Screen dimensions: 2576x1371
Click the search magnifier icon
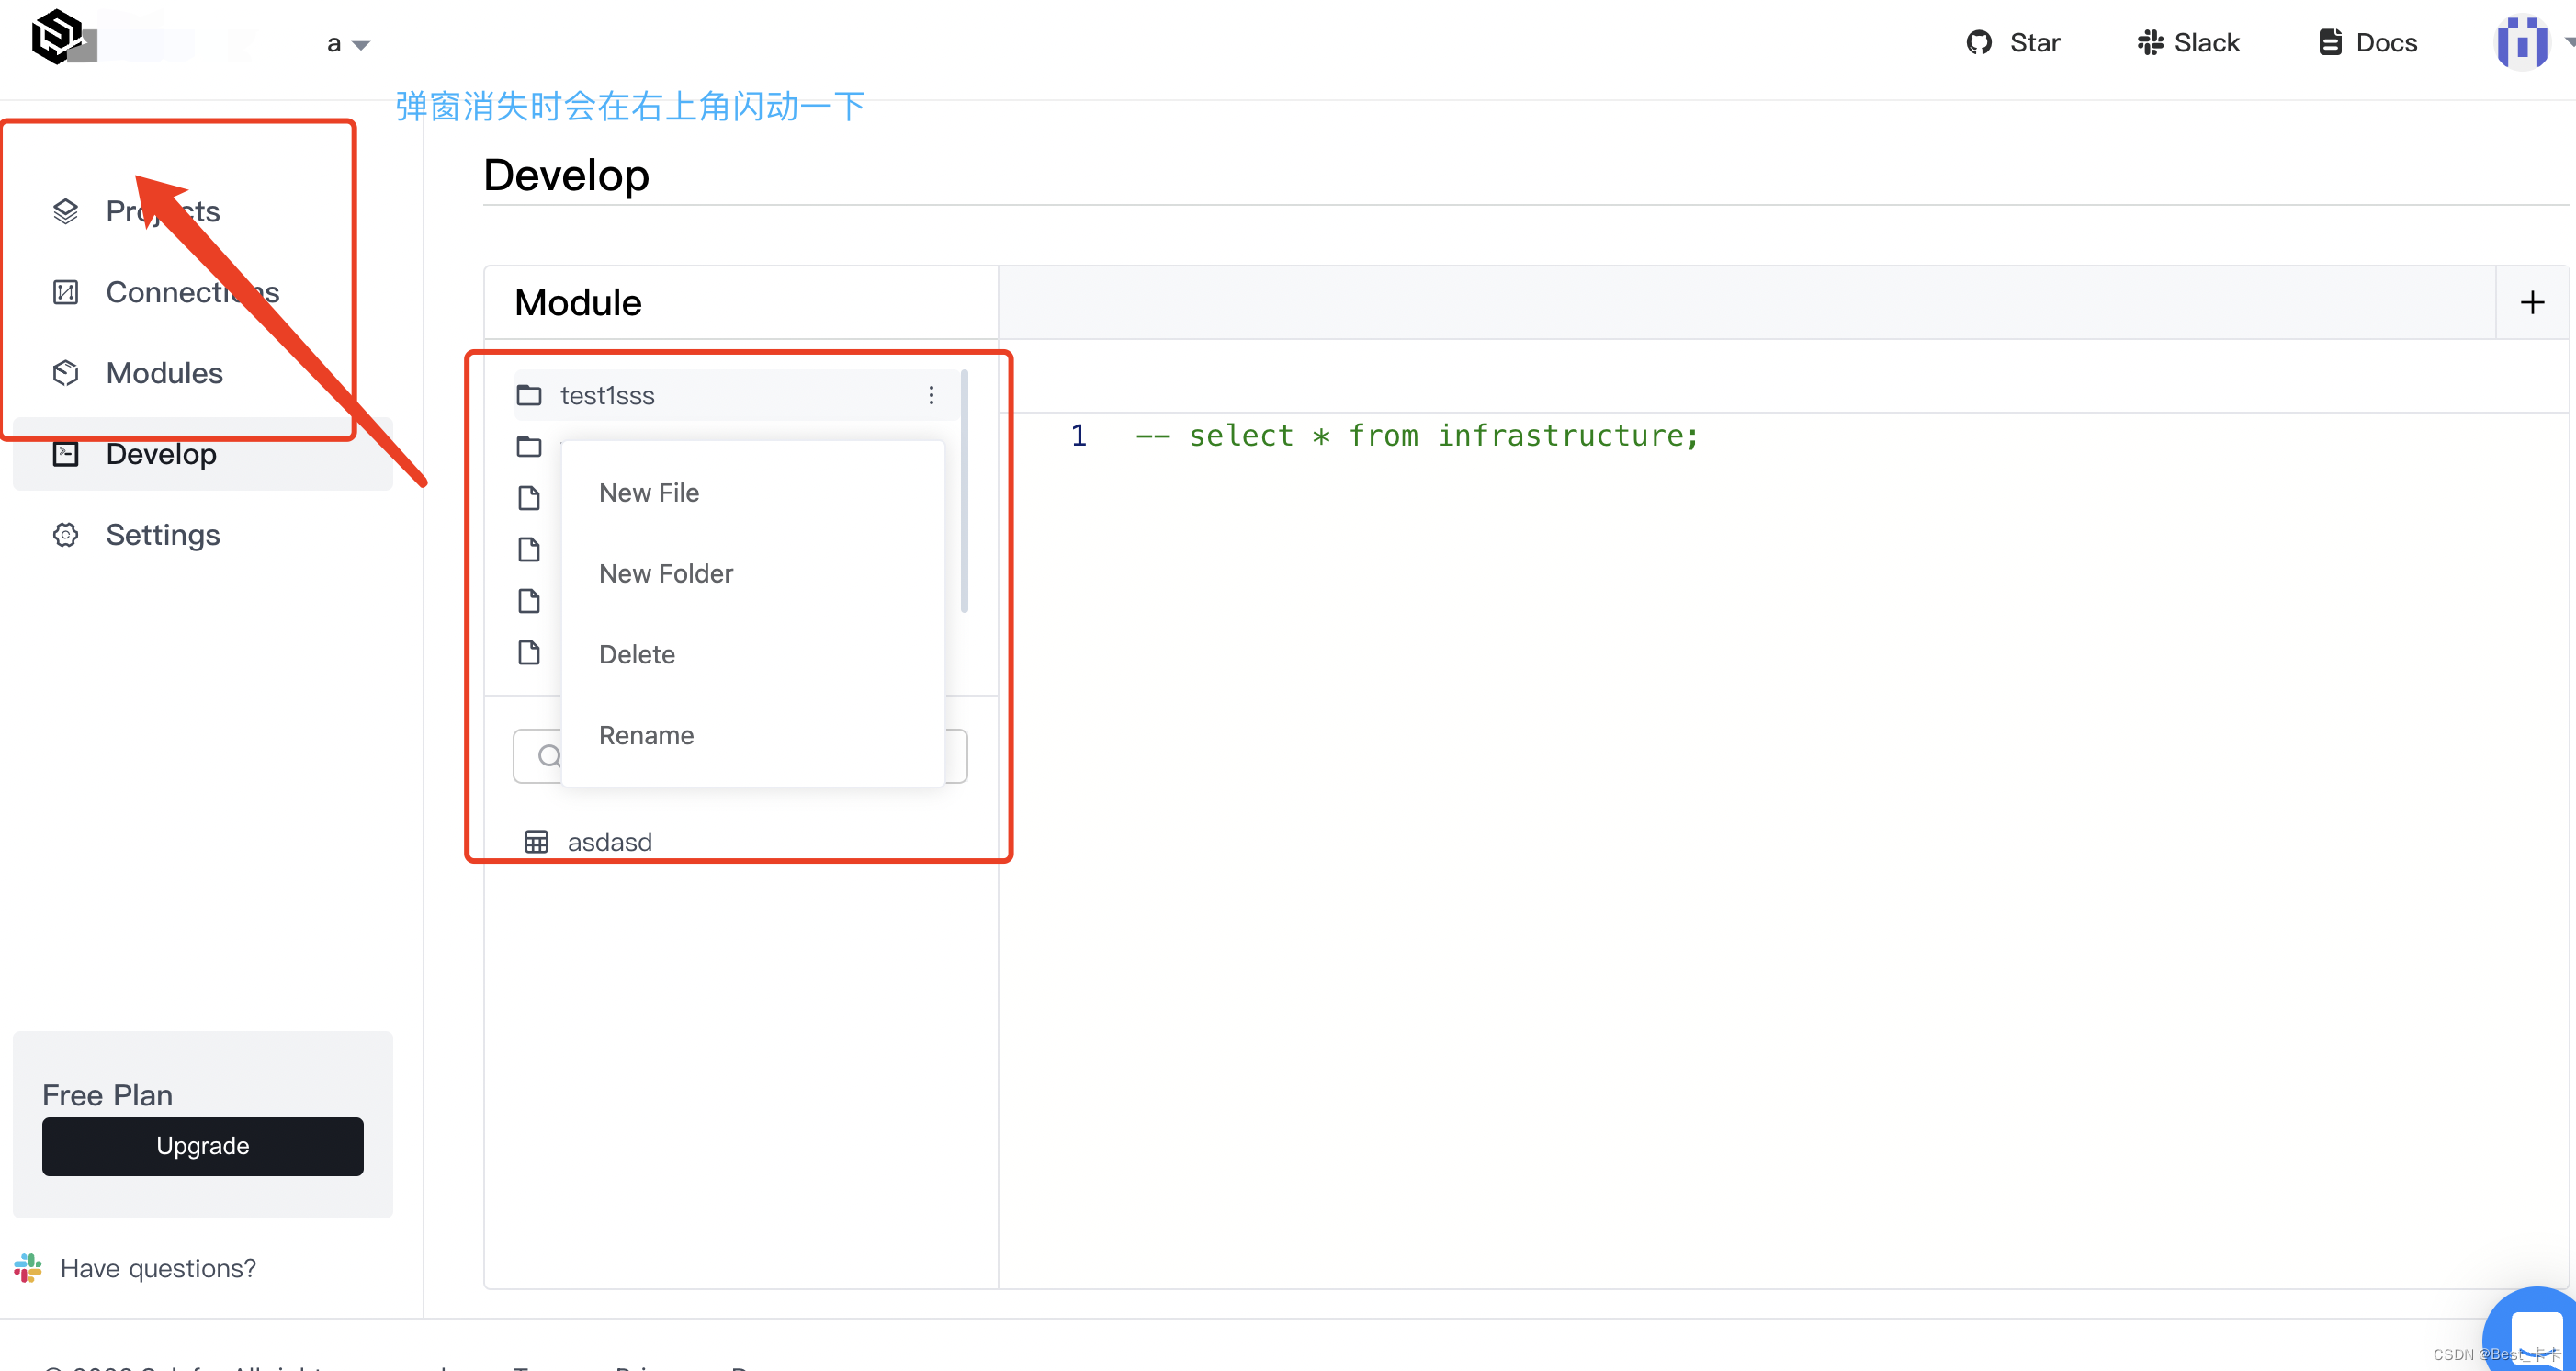[x=548, y=756]
